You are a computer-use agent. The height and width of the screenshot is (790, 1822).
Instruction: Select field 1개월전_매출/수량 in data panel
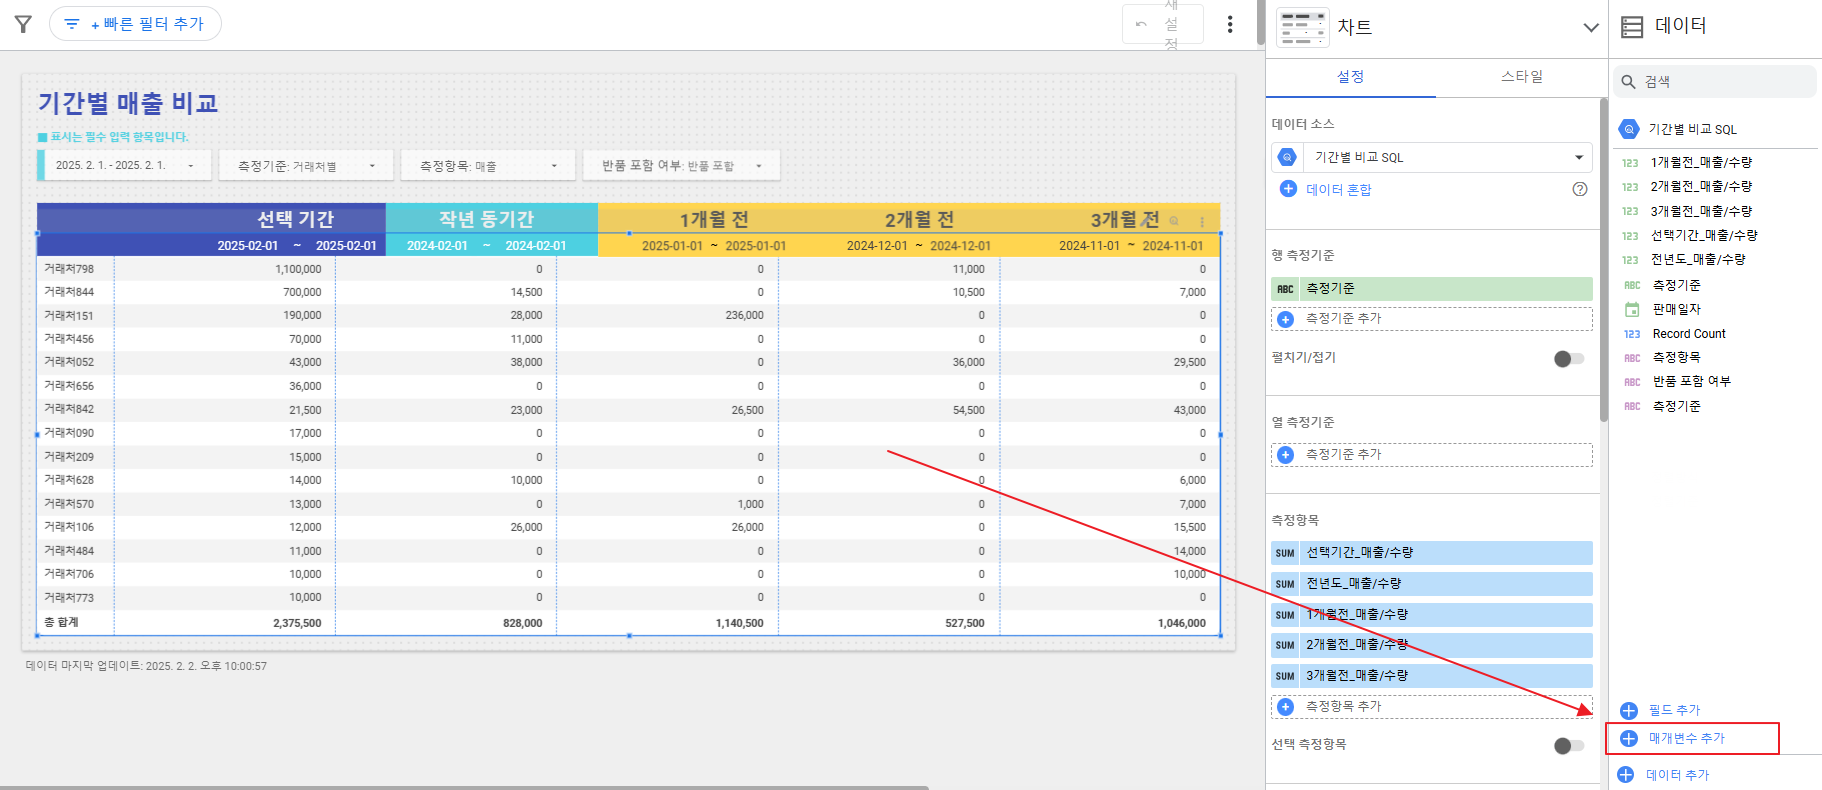[1701, 162]
